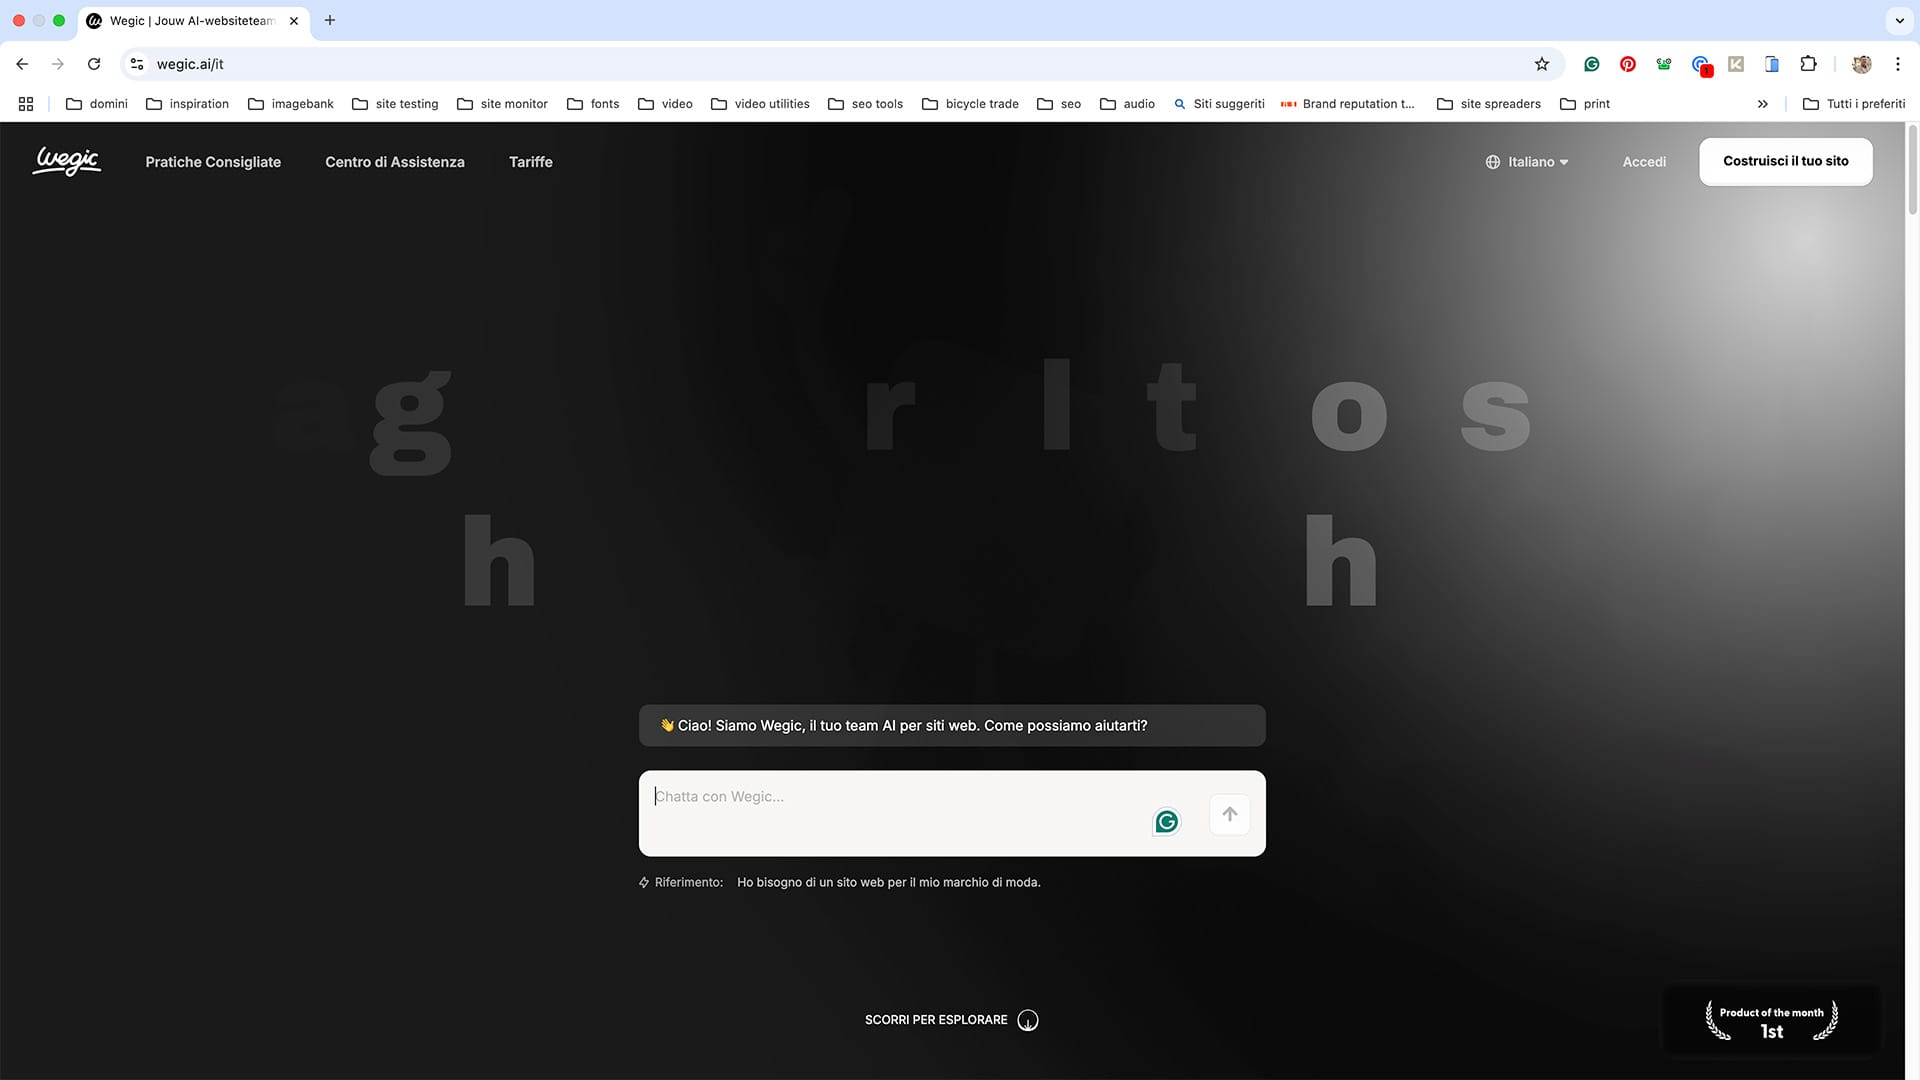The height and width of the screenshot is (1080, 1920).
Task: Reload the page
Action: click(94, 64)
